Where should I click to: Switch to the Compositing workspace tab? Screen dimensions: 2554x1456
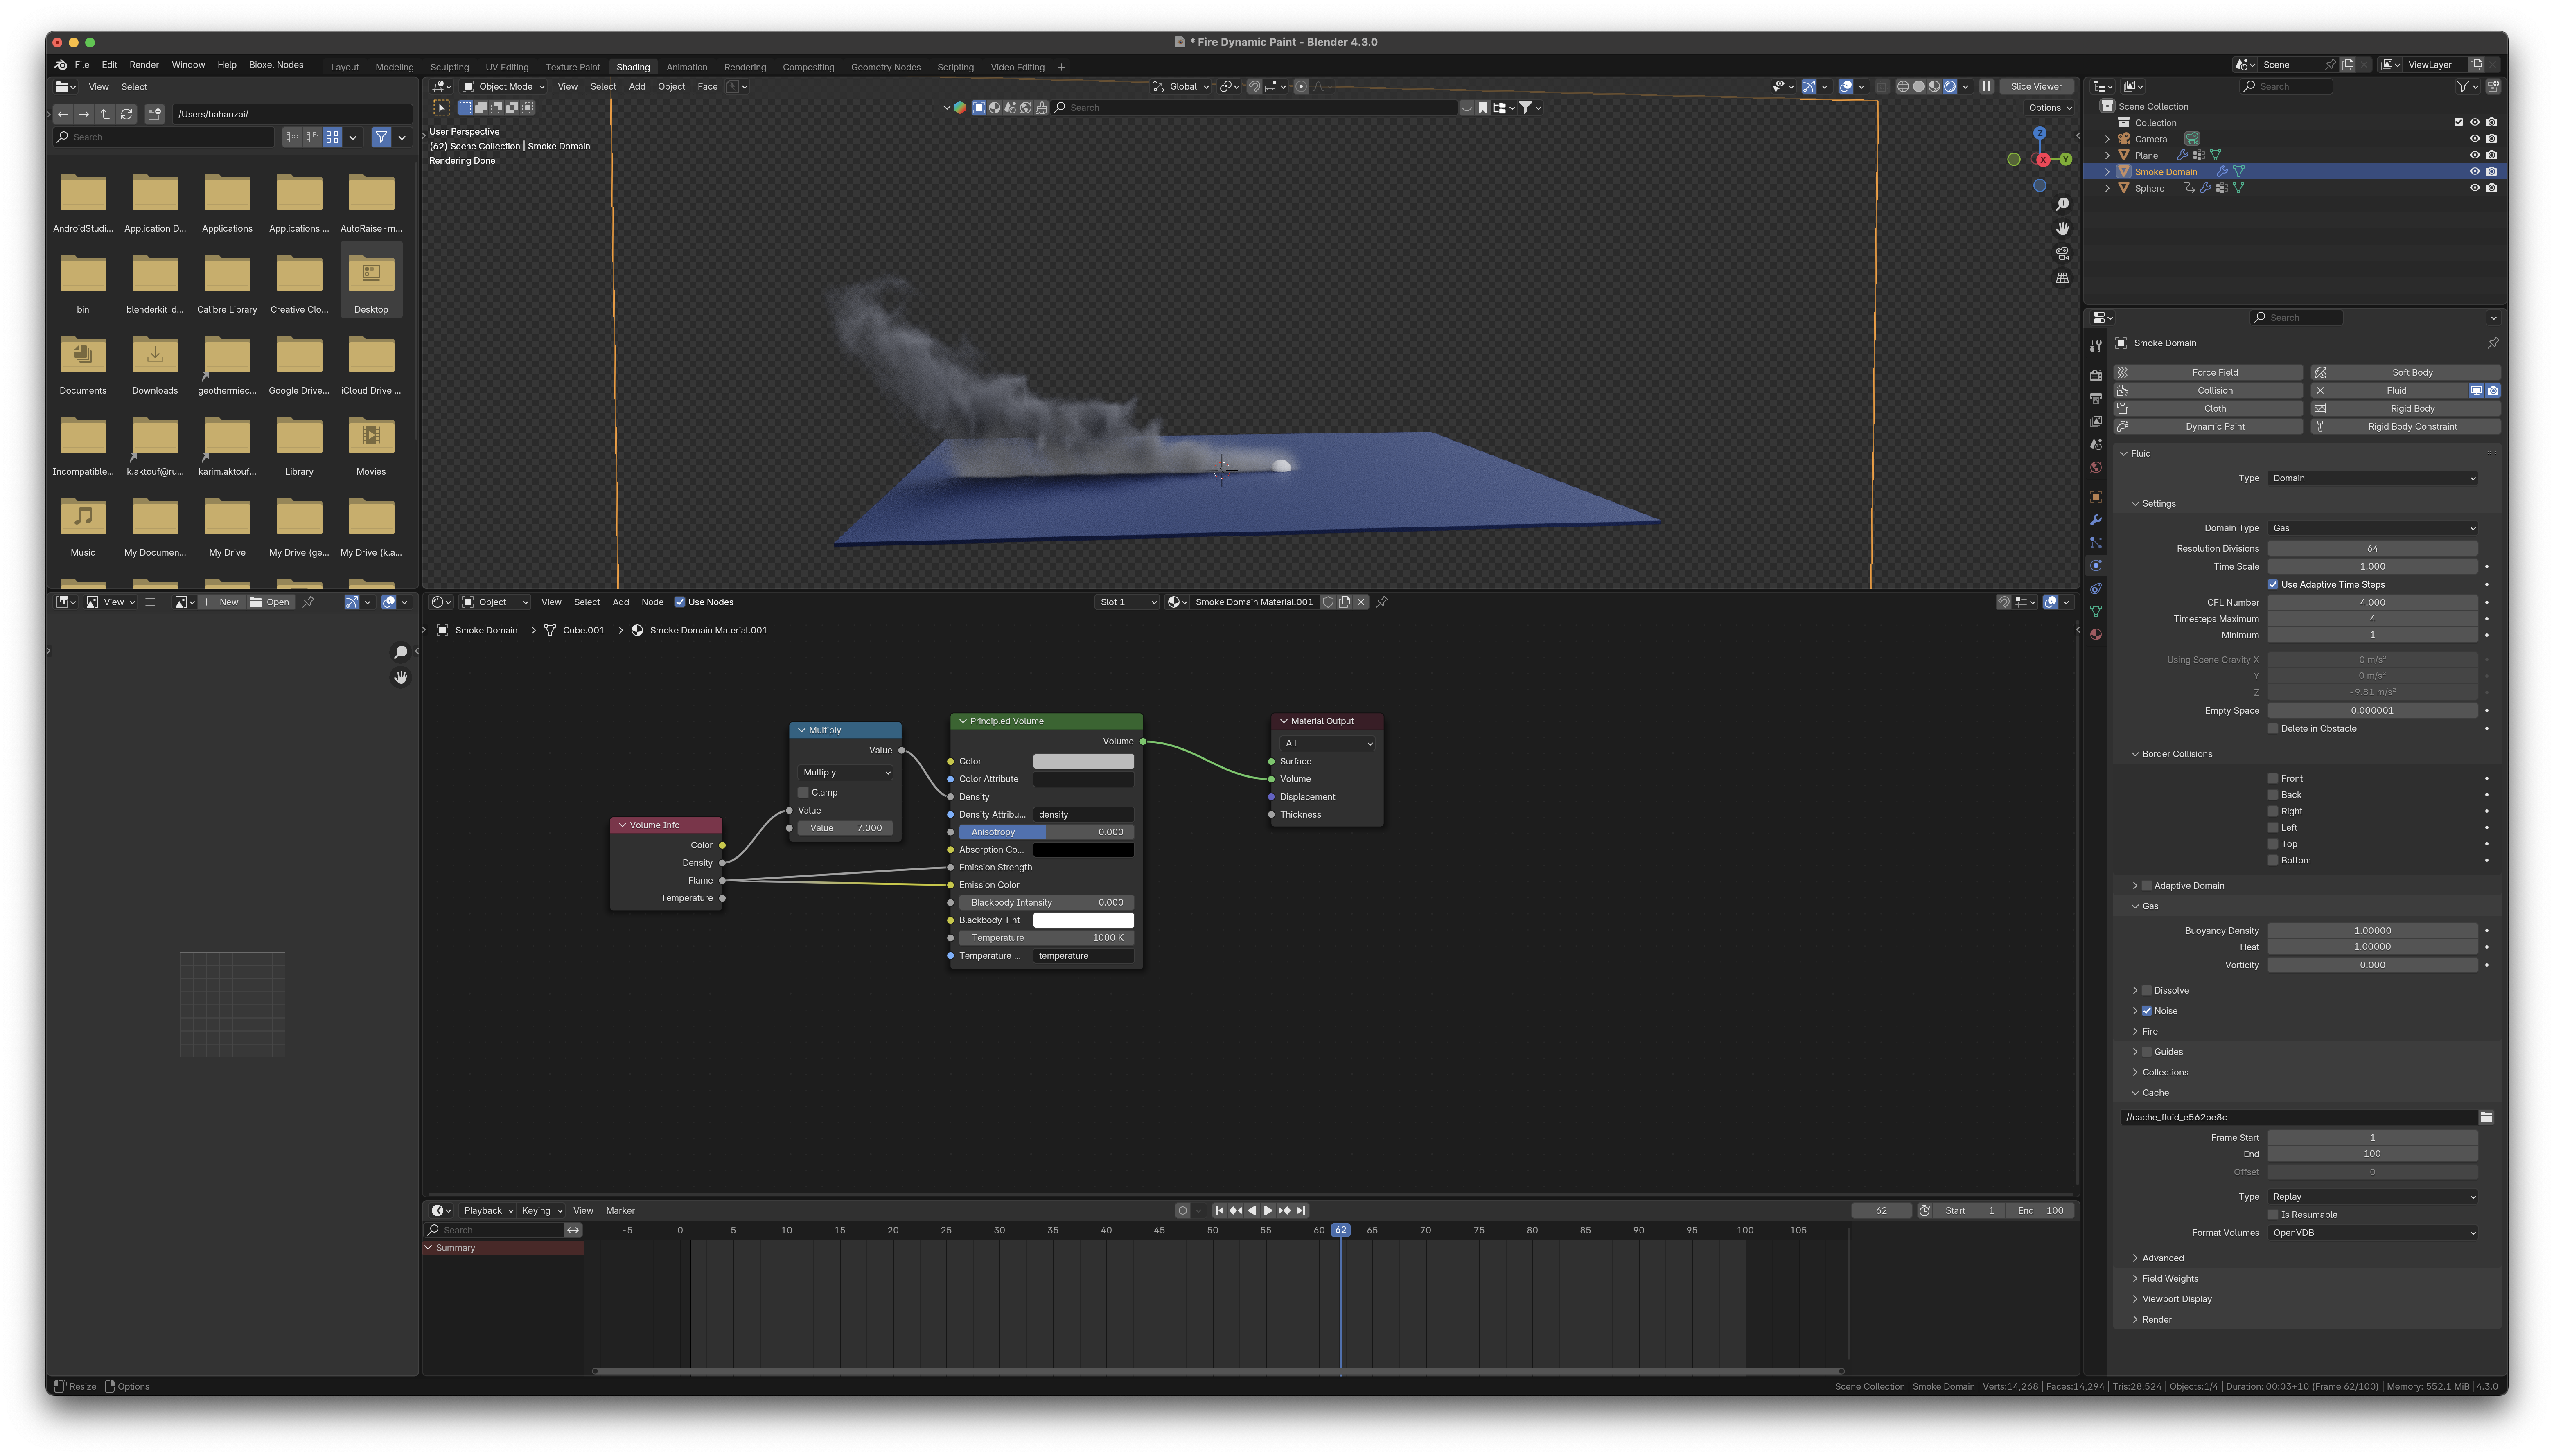[808, 67]
